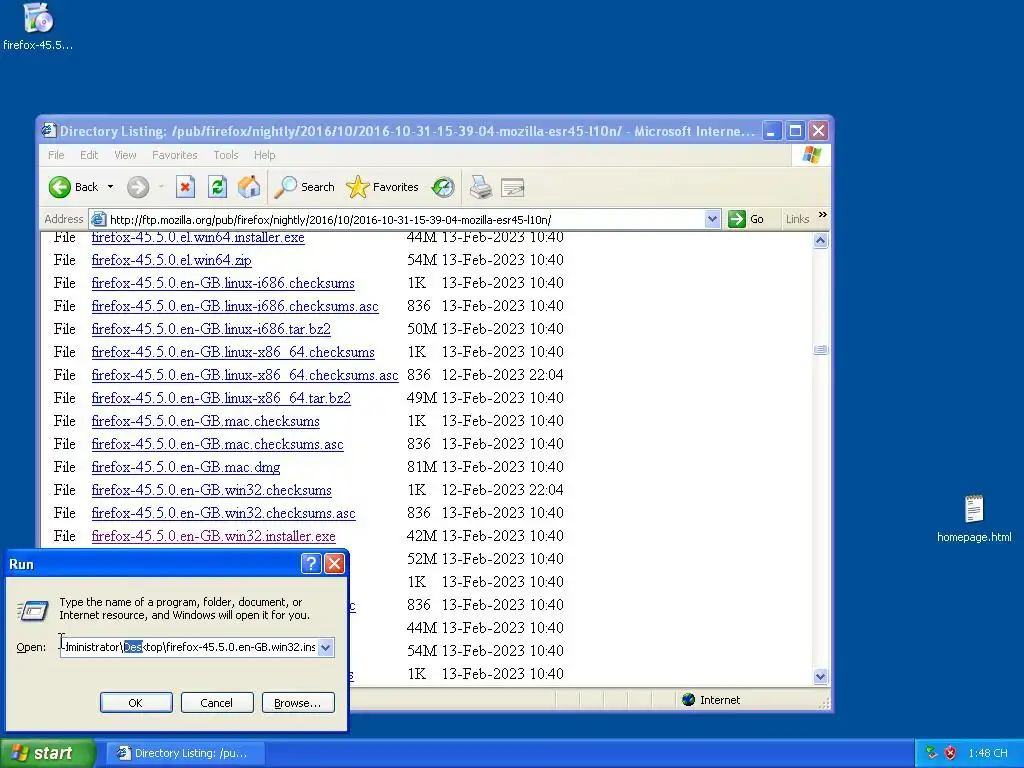Click OK in the Run dialog
This screenshot has height=768, width=1024.
(x=136, y=703)
